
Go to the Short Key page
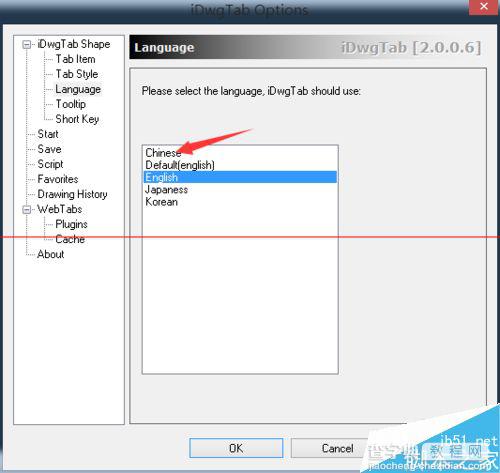[77, 119]
